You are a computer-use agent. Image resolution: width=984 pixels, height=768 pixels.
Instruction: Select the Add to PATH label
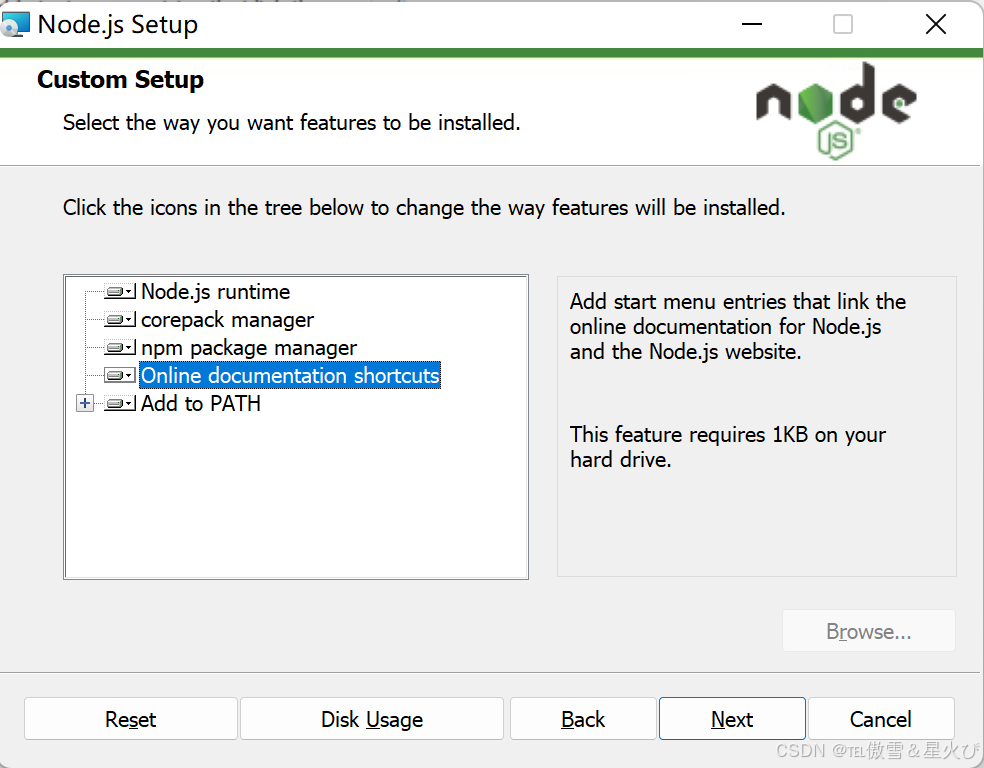click(x=201, y=403)
